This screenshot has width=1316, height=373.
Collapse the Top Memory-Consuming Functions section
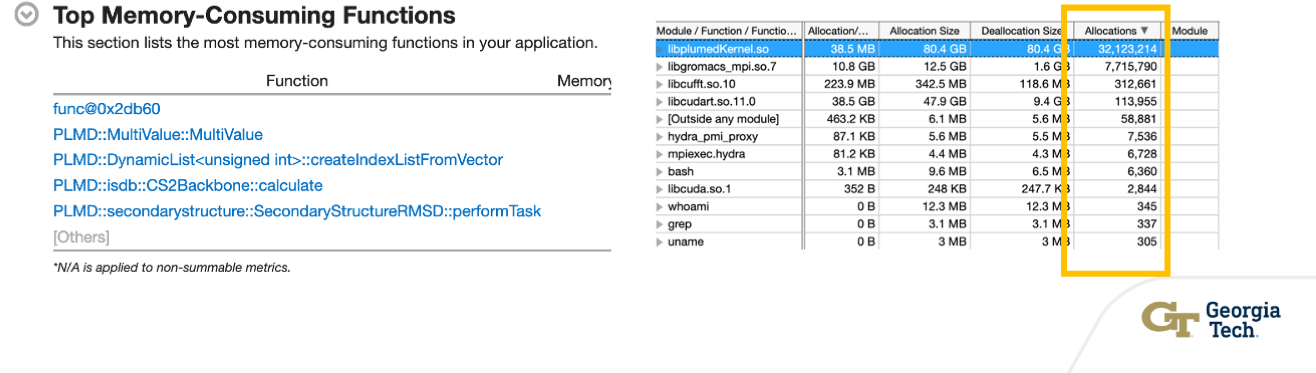[x=29, y=16]
